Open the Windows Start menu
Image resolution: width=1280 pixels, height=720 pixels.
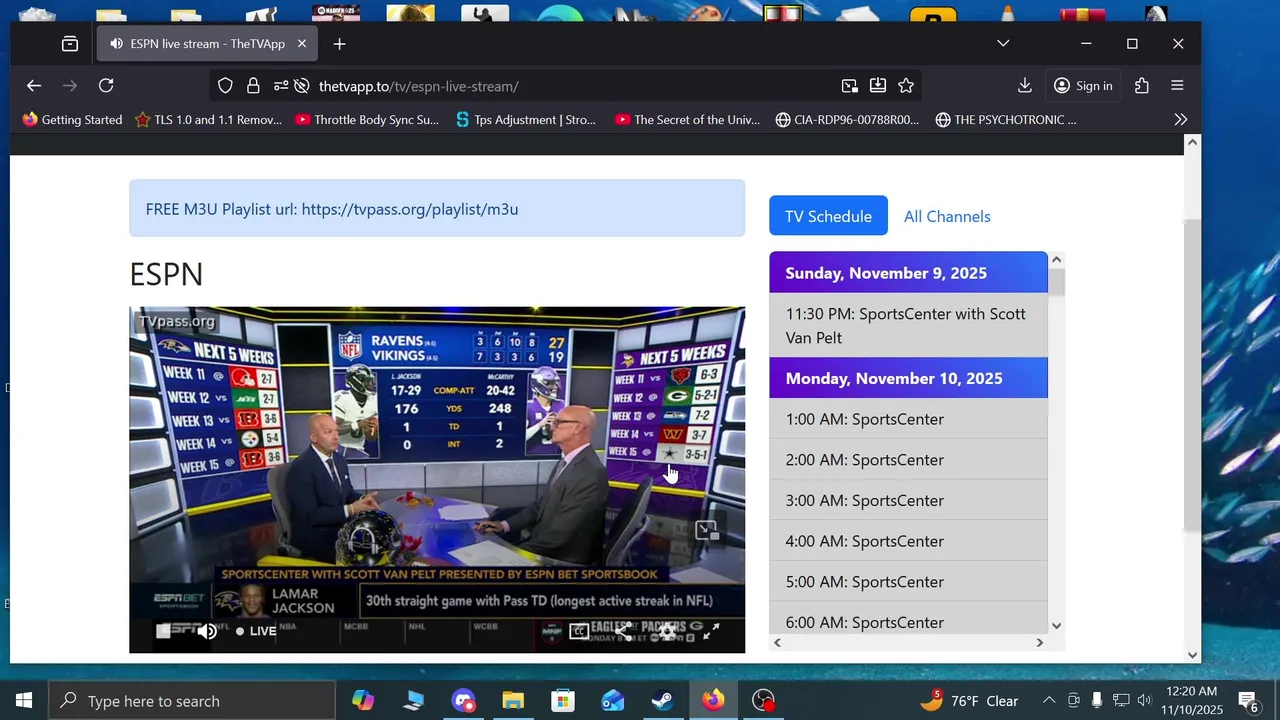tap(24, 701)
